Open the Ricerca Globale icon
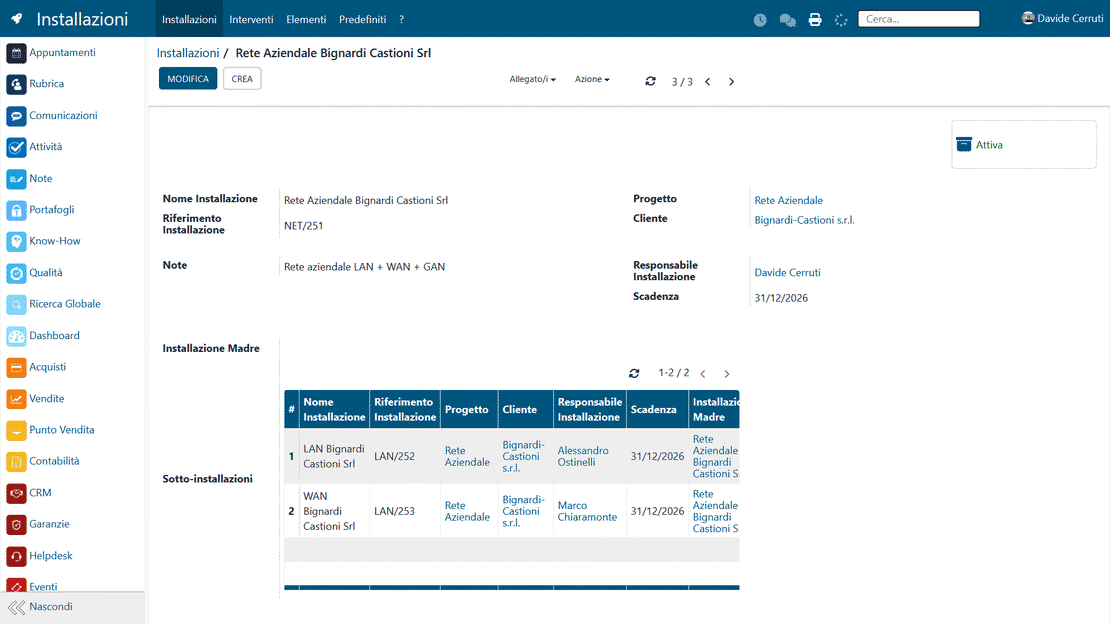The image size is (1110, 624). tap(16, 305)
